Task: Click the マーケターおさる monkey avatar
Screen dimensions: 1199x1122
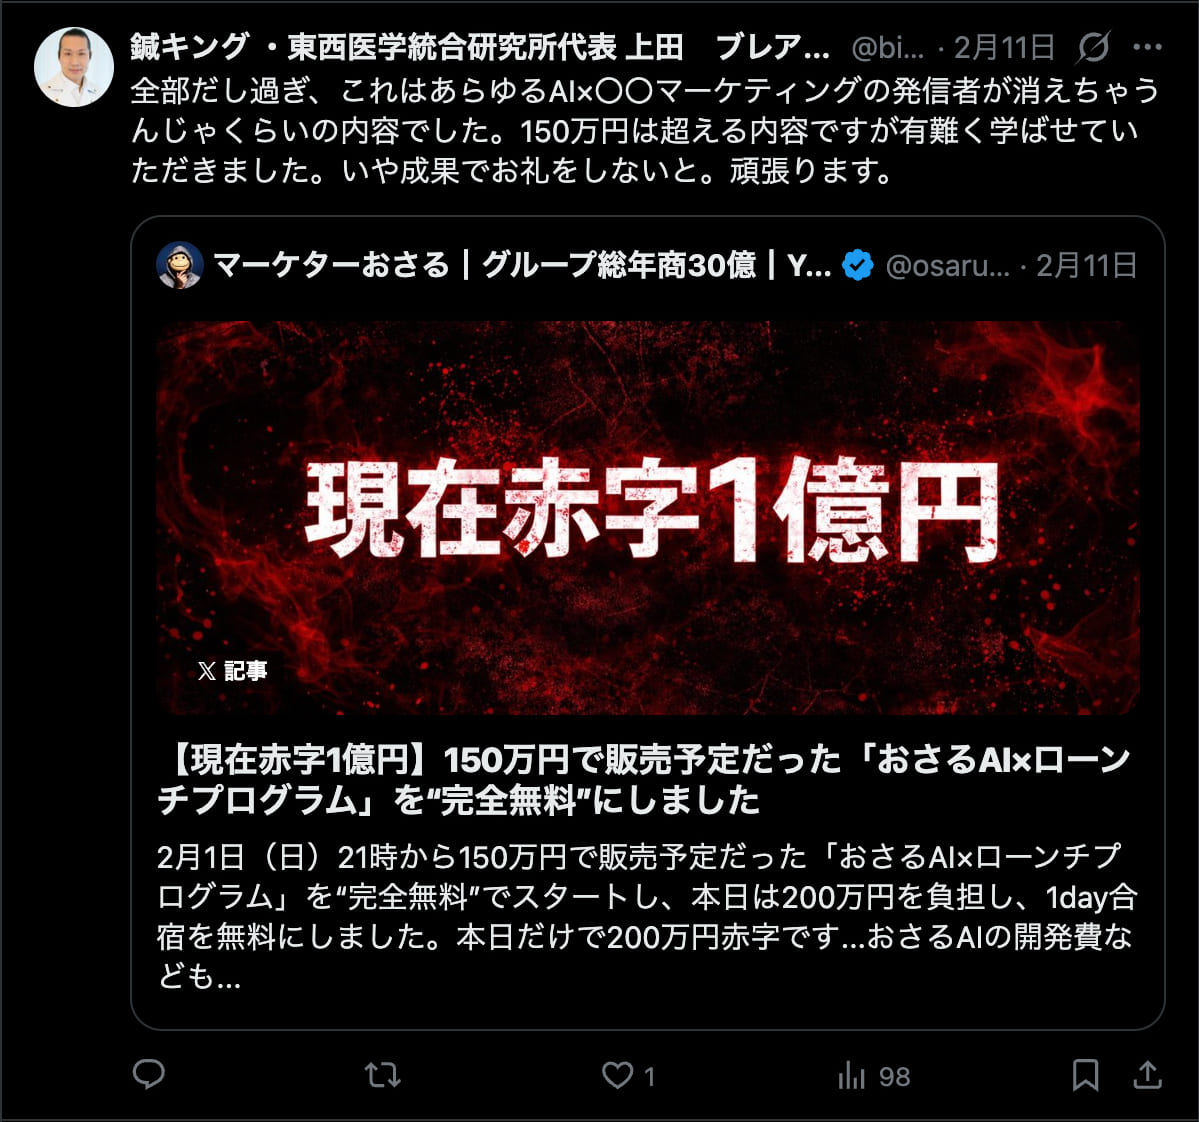Action: point(180,265)
